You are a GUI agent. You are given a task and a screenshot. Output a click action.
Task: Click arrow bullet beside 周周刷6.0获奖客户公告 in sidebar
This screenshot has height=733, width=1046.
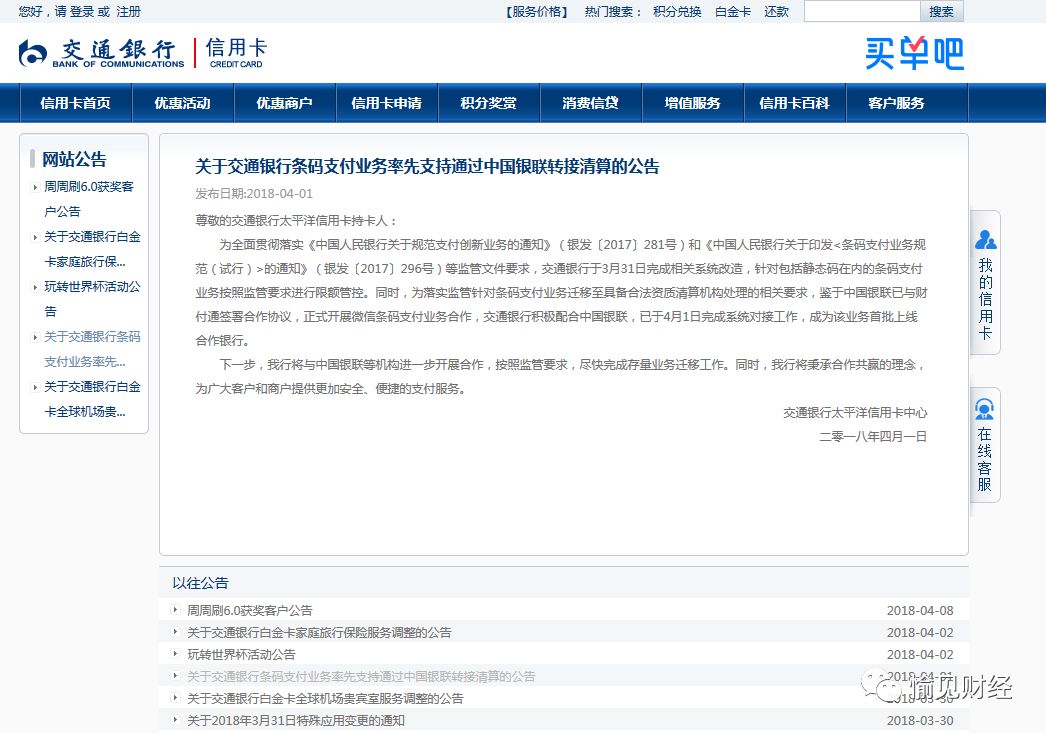pyautogui.click(x=35, y=187)
